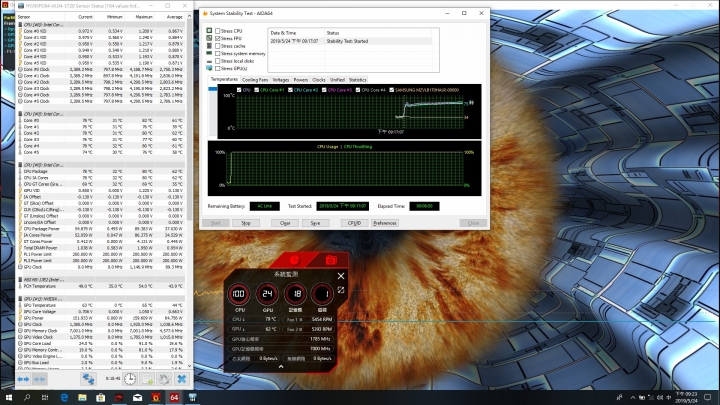Switch to AIDA64 taskbar icon
The height and width of the screenshot is (405, 720).
click(x=174, y=397)
